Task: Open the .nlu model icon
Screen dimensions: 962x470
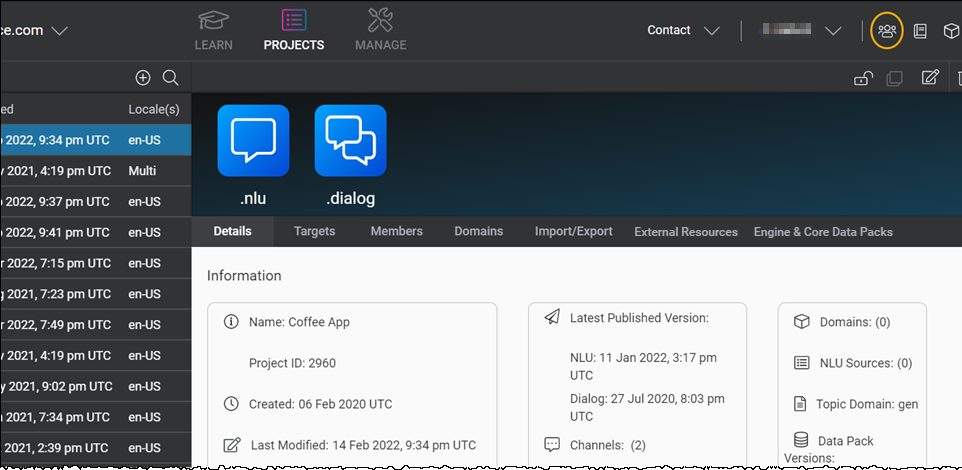Action: tap(253, 141)
